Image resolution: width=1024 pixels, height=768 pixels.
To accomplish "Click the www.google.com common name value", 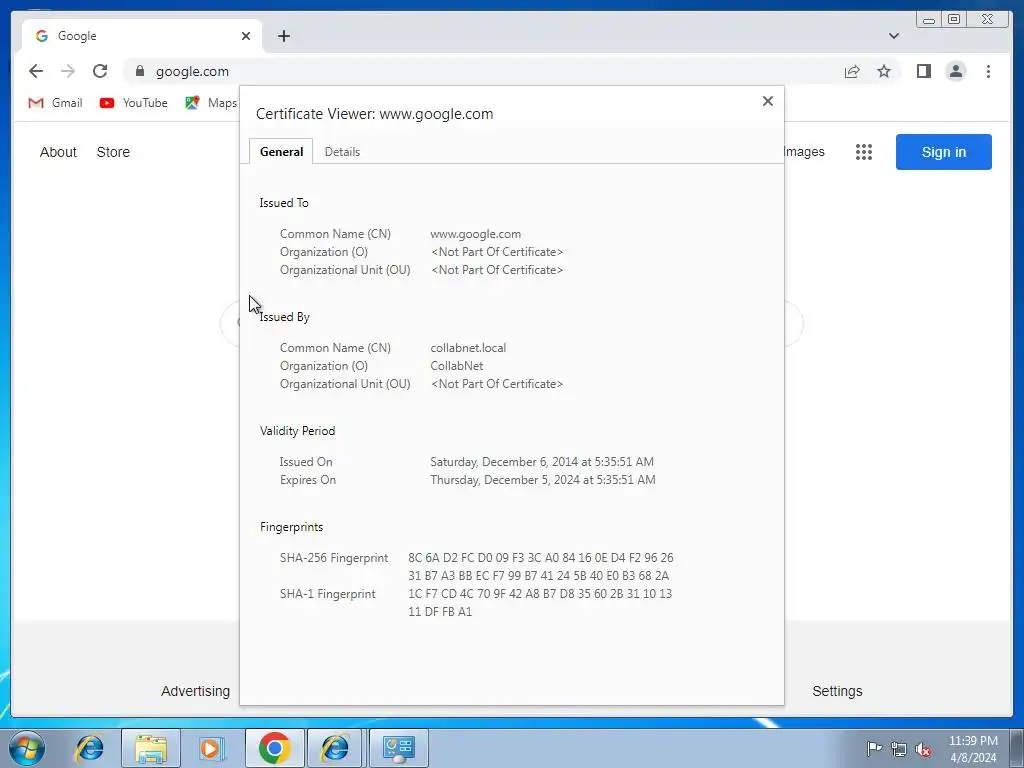I will click(475, 234).
